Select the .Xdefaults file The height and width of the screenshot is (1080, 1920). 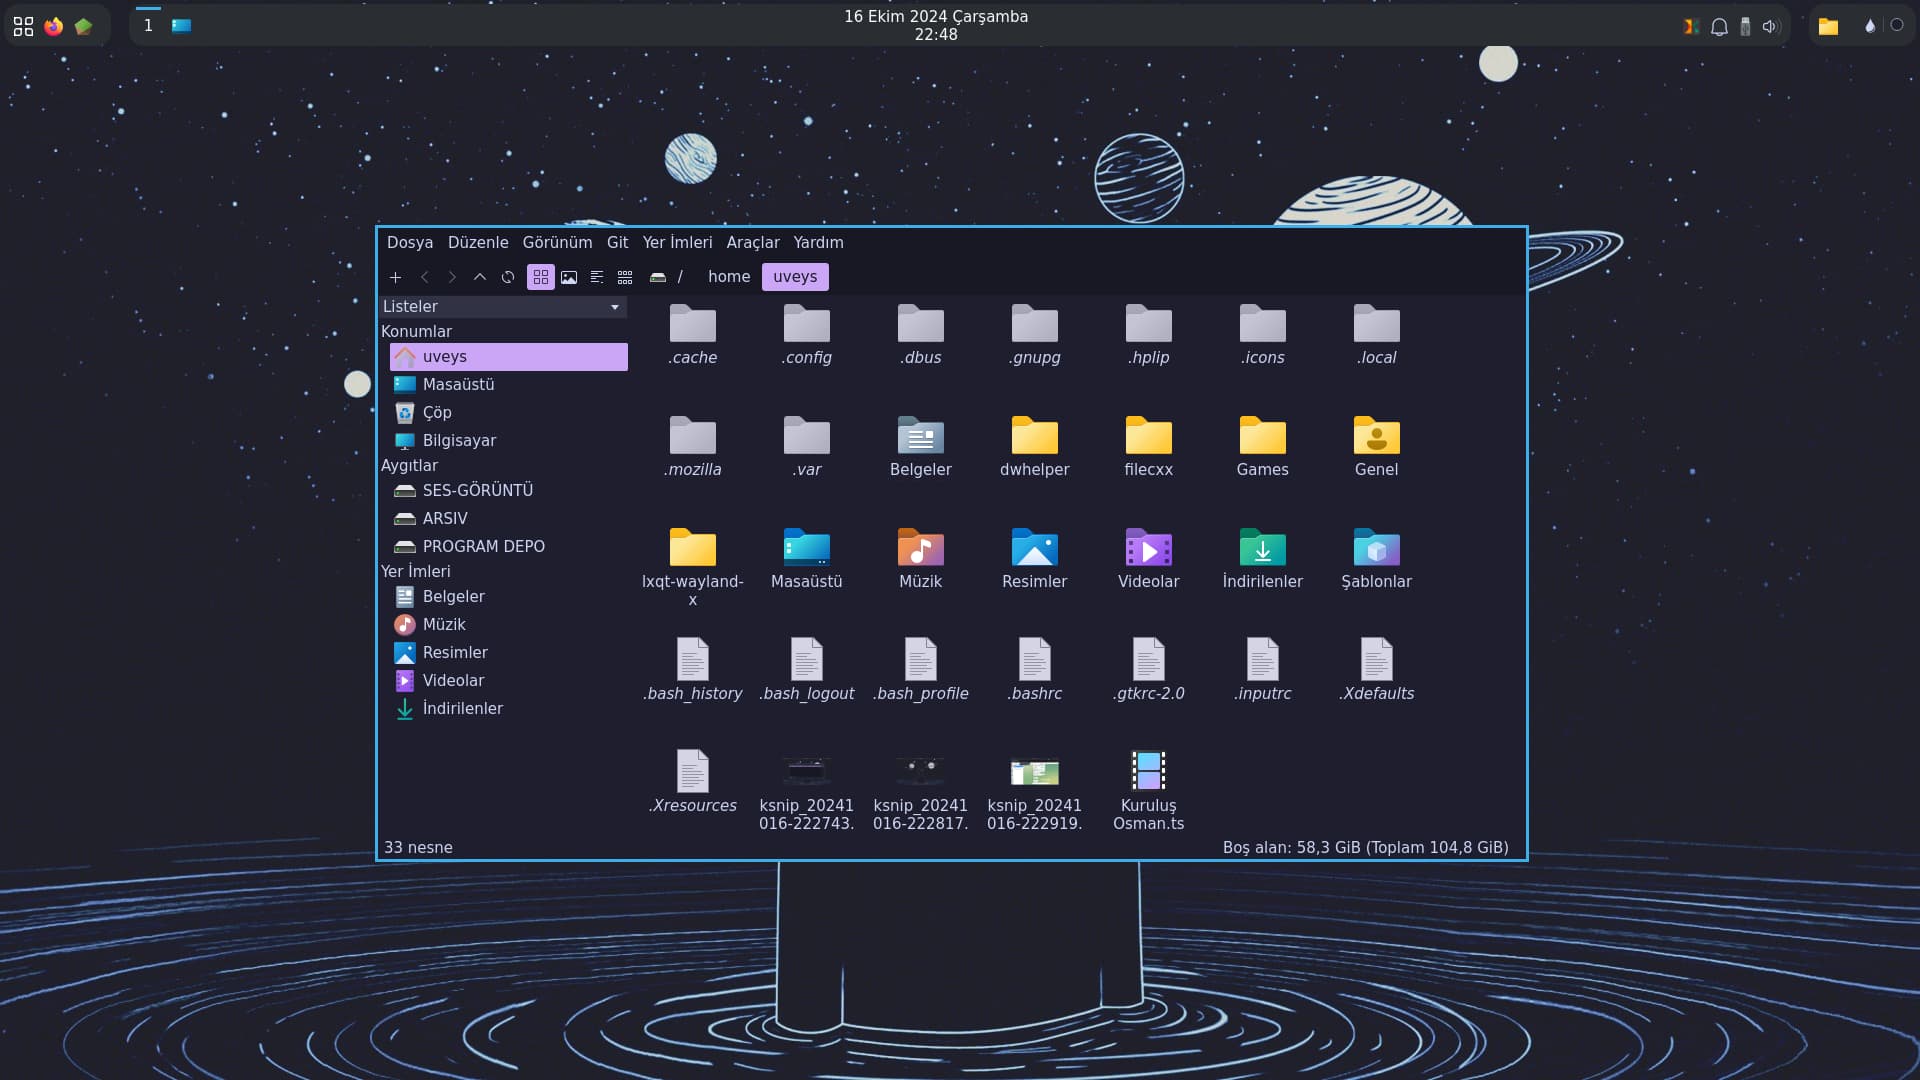(1377, 671)
